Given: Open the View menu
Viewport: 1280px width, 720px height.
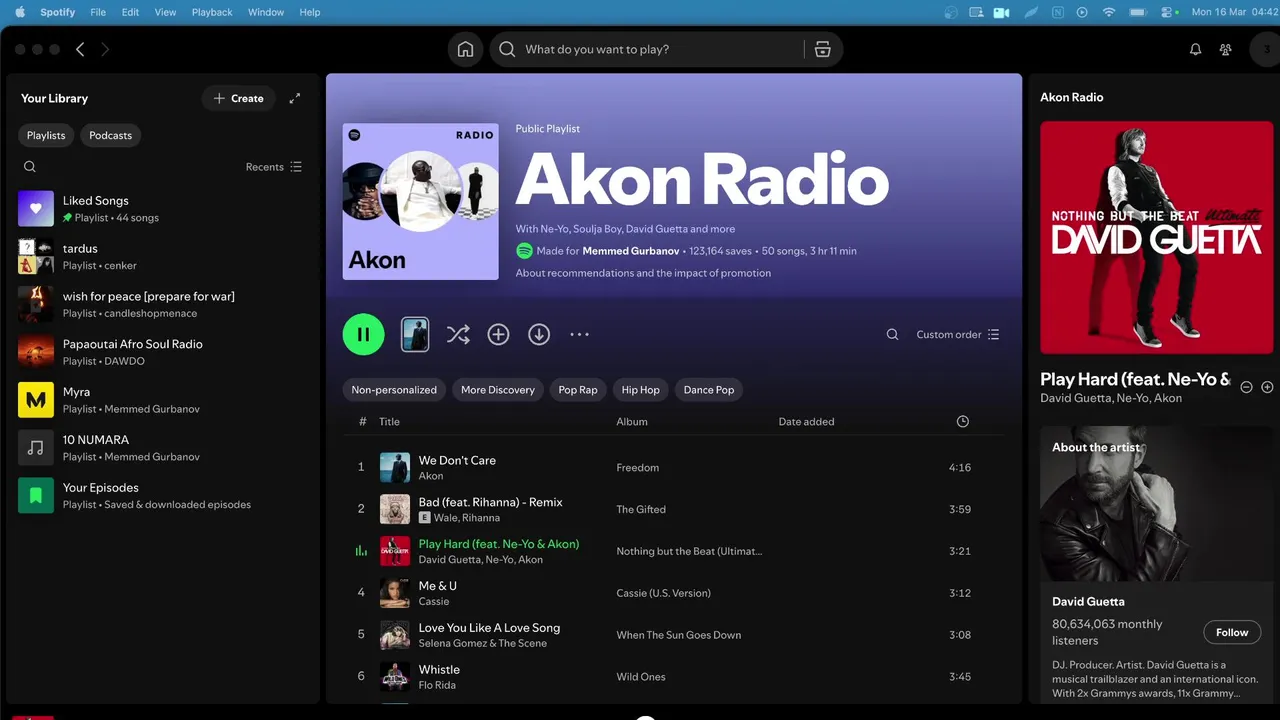Looking at the screenshot, I should tap(165, 12).
